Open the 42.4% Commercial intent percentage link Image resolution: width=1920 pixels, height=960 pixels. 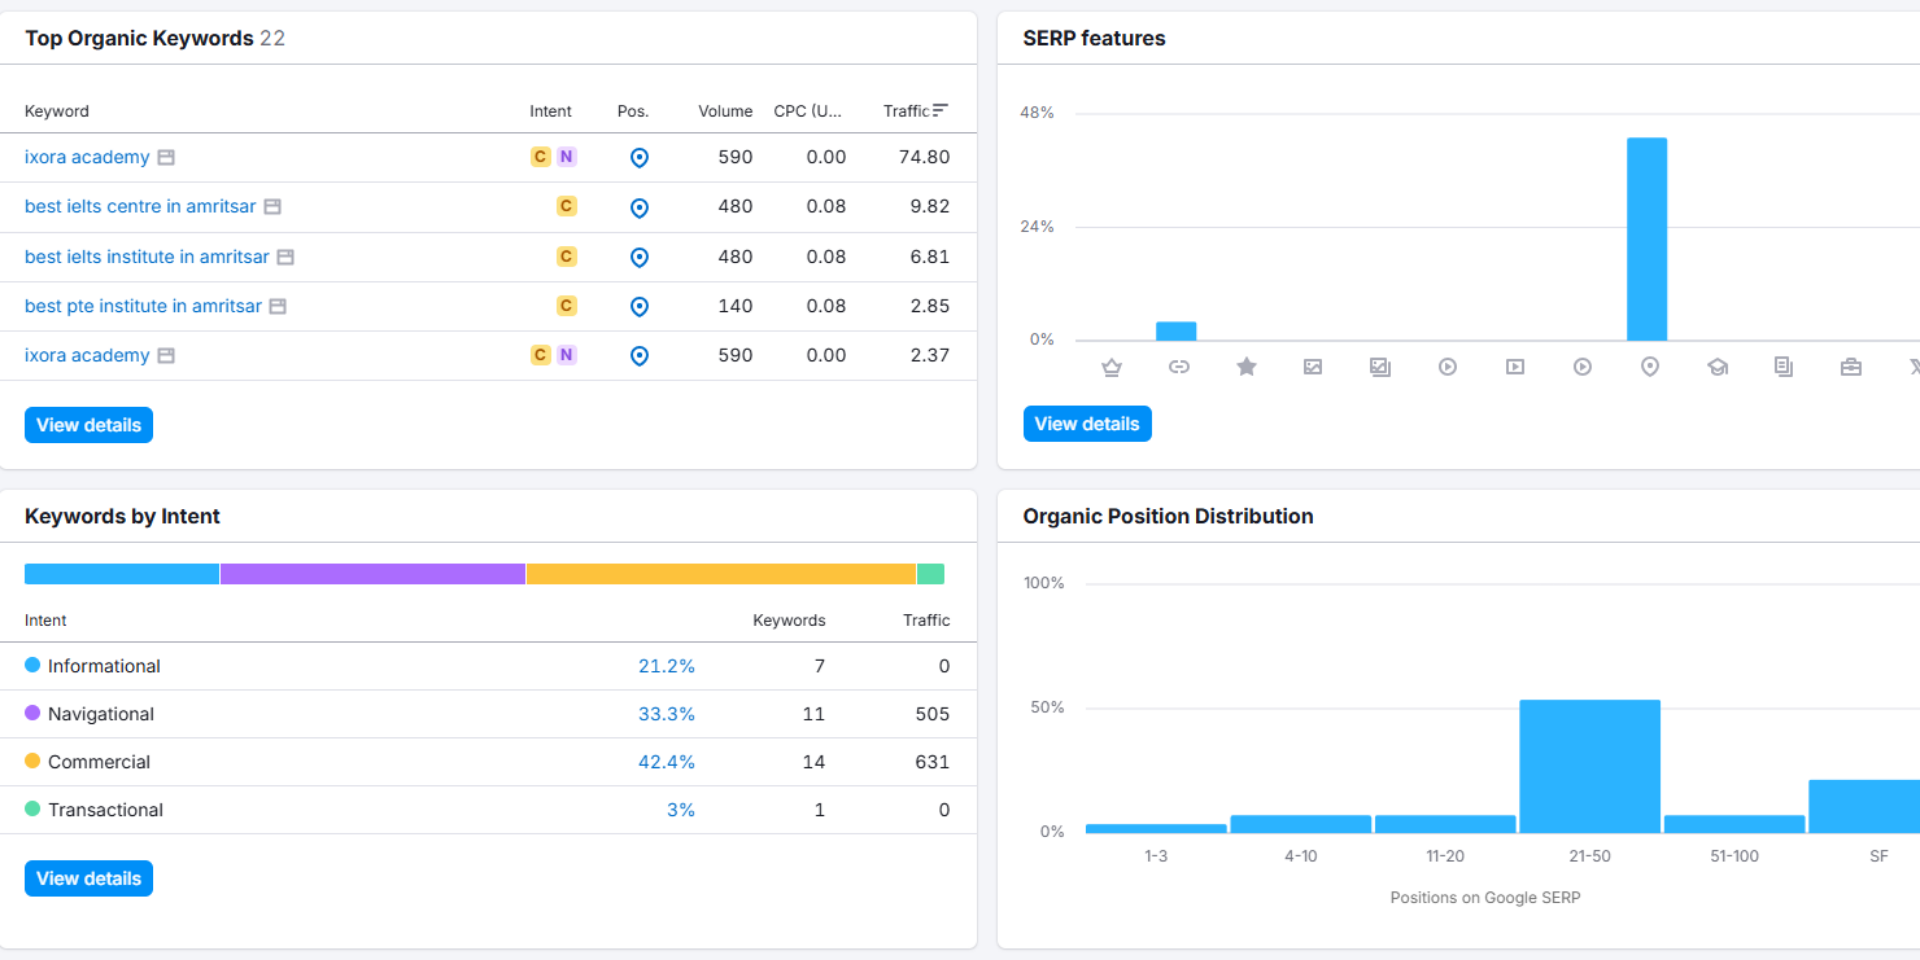666,762
